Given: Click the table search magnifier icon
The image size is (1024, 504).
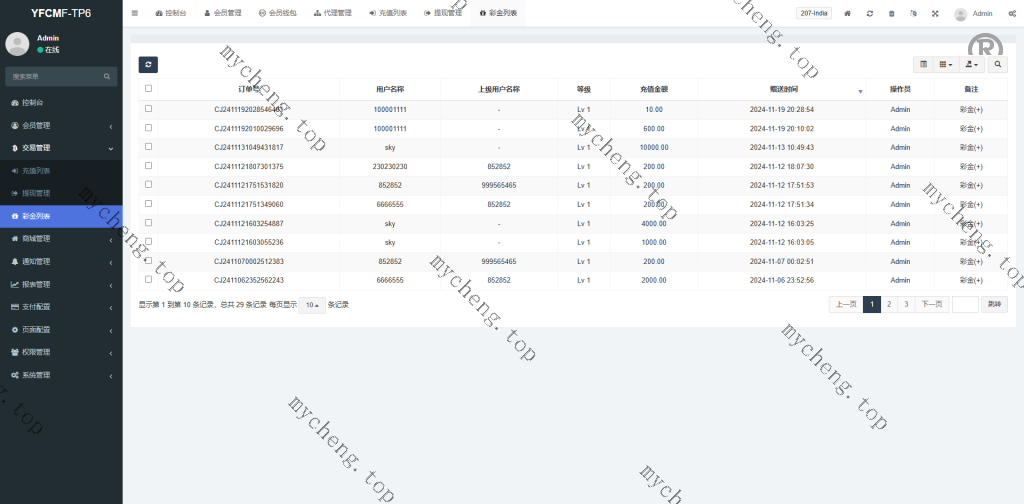Looking at the screenshot, I should [998, 64].
